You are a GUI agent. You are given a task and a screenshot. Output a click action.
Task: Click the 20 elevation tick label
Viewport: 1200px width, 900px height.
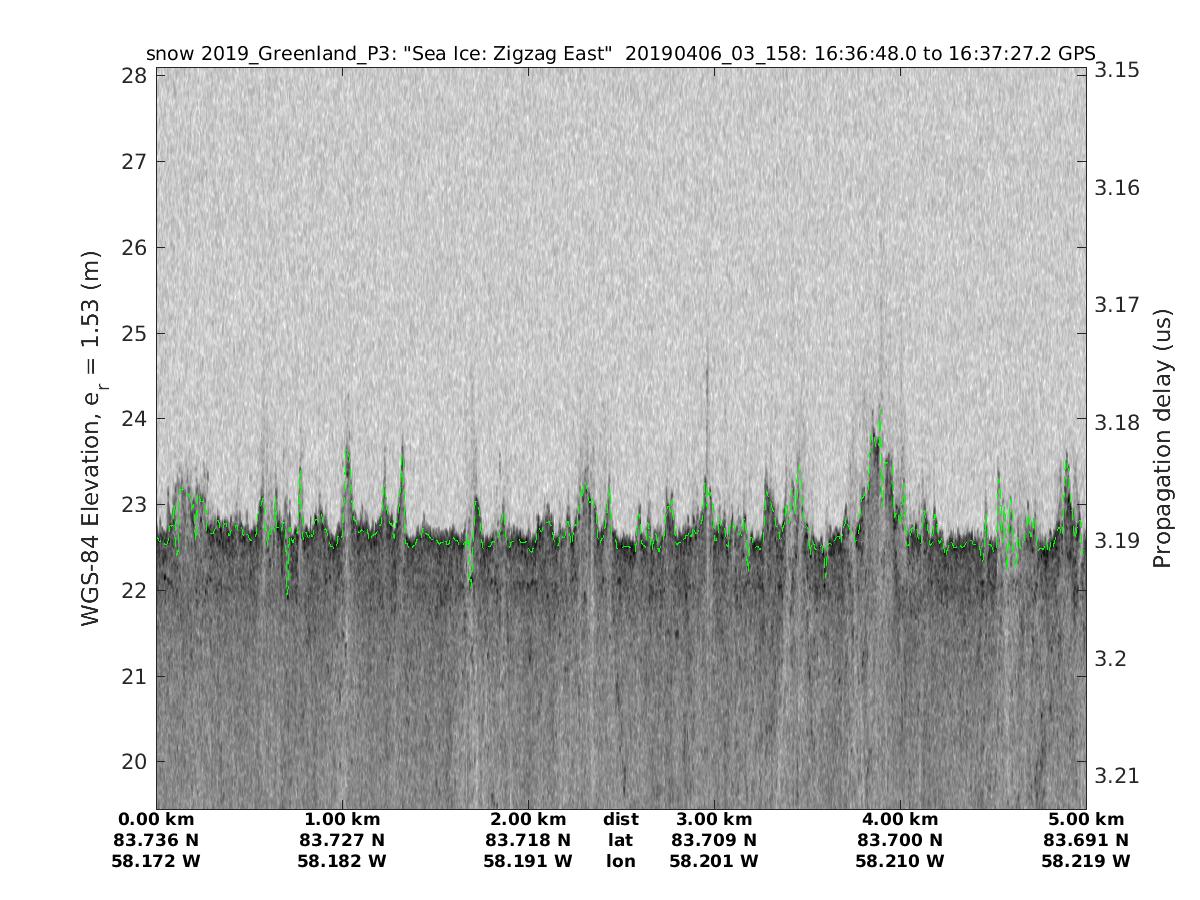[x=136, y=762]
